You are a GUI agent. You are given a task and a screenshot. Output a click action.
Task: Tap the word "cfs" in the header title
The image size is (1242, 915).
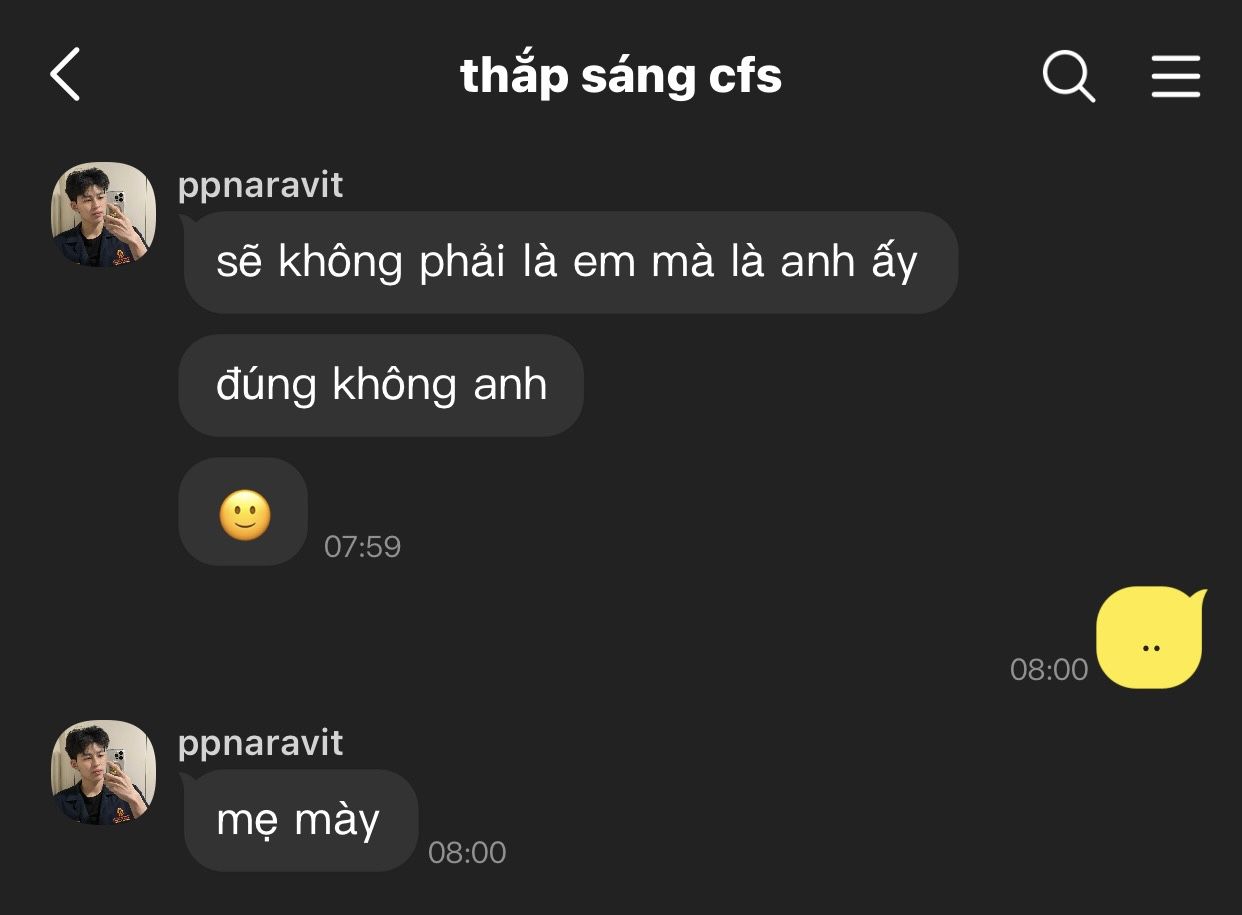pyautogui.click(x=744, y=76)
